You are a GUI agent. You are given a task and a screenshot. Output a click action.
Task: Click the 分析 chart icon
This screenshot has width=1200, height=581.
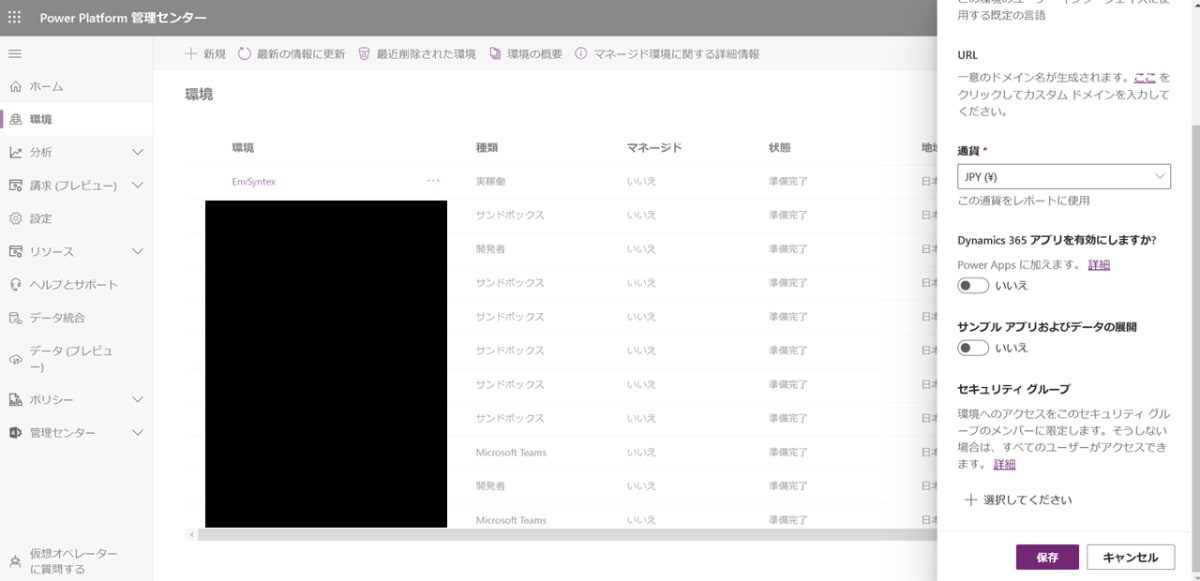click(x=15, y=153)
